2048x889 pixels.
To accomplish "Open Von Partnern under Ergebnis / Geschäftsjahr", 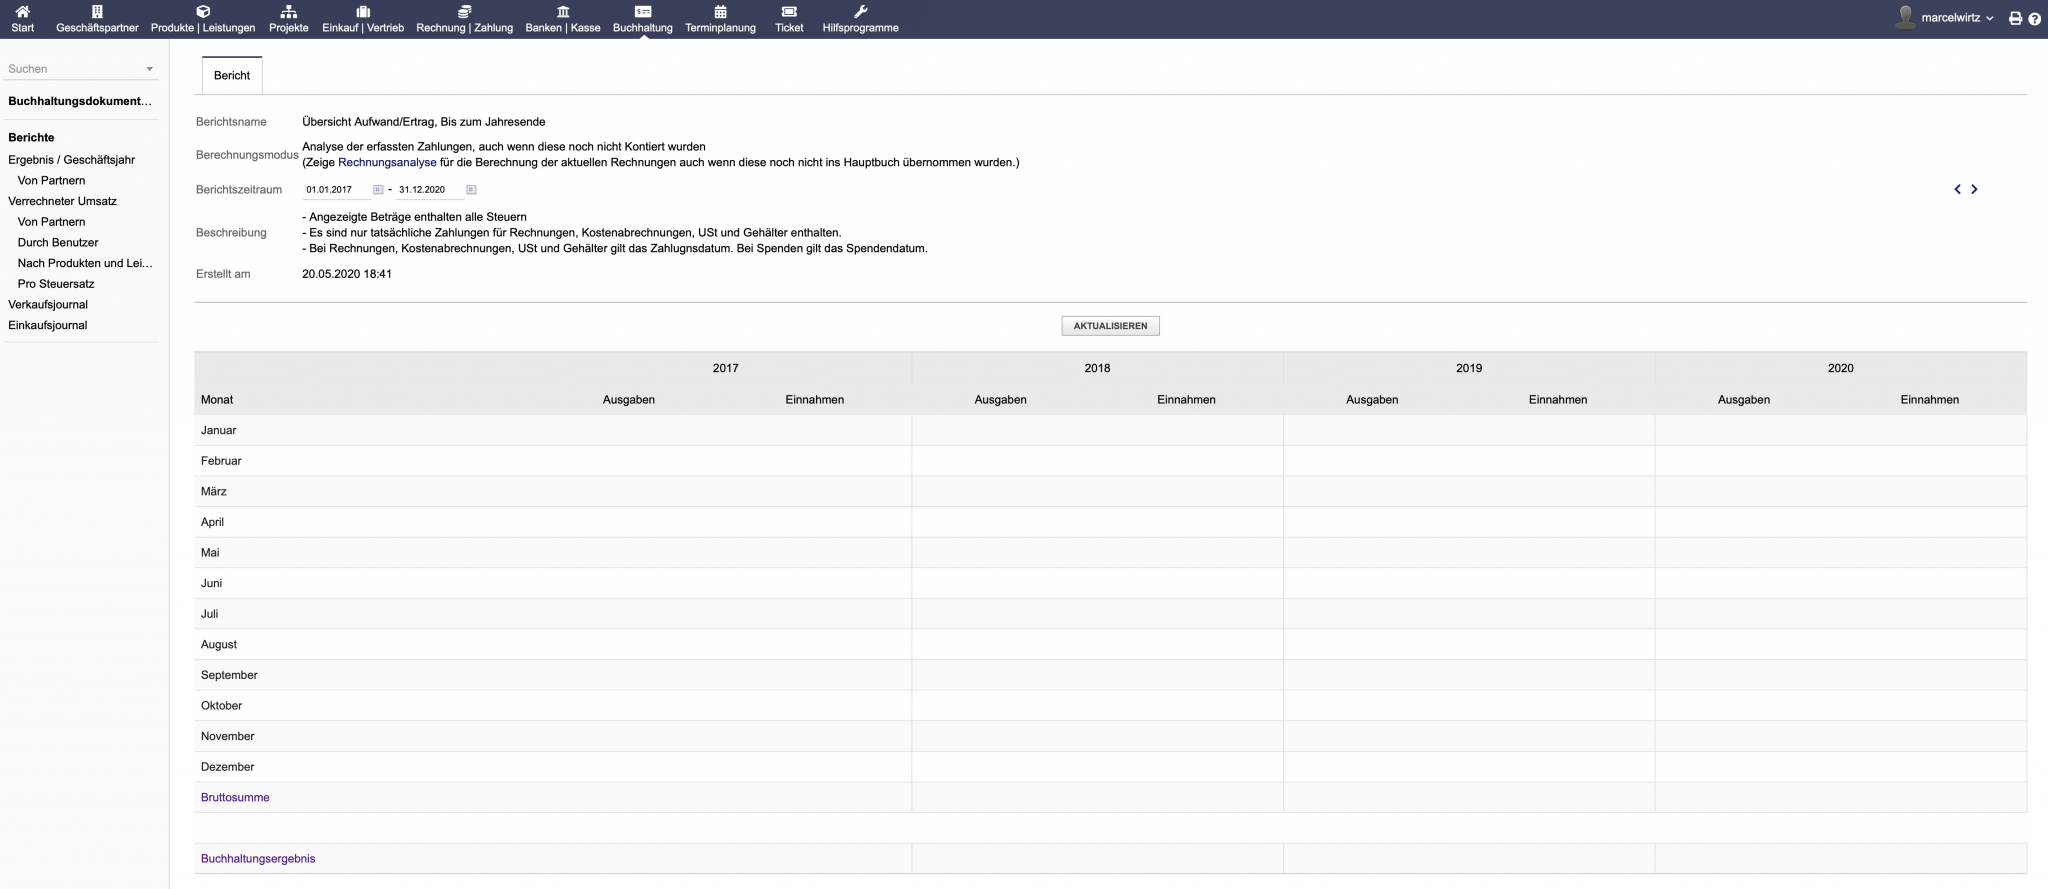I will [x=51, y=181].
